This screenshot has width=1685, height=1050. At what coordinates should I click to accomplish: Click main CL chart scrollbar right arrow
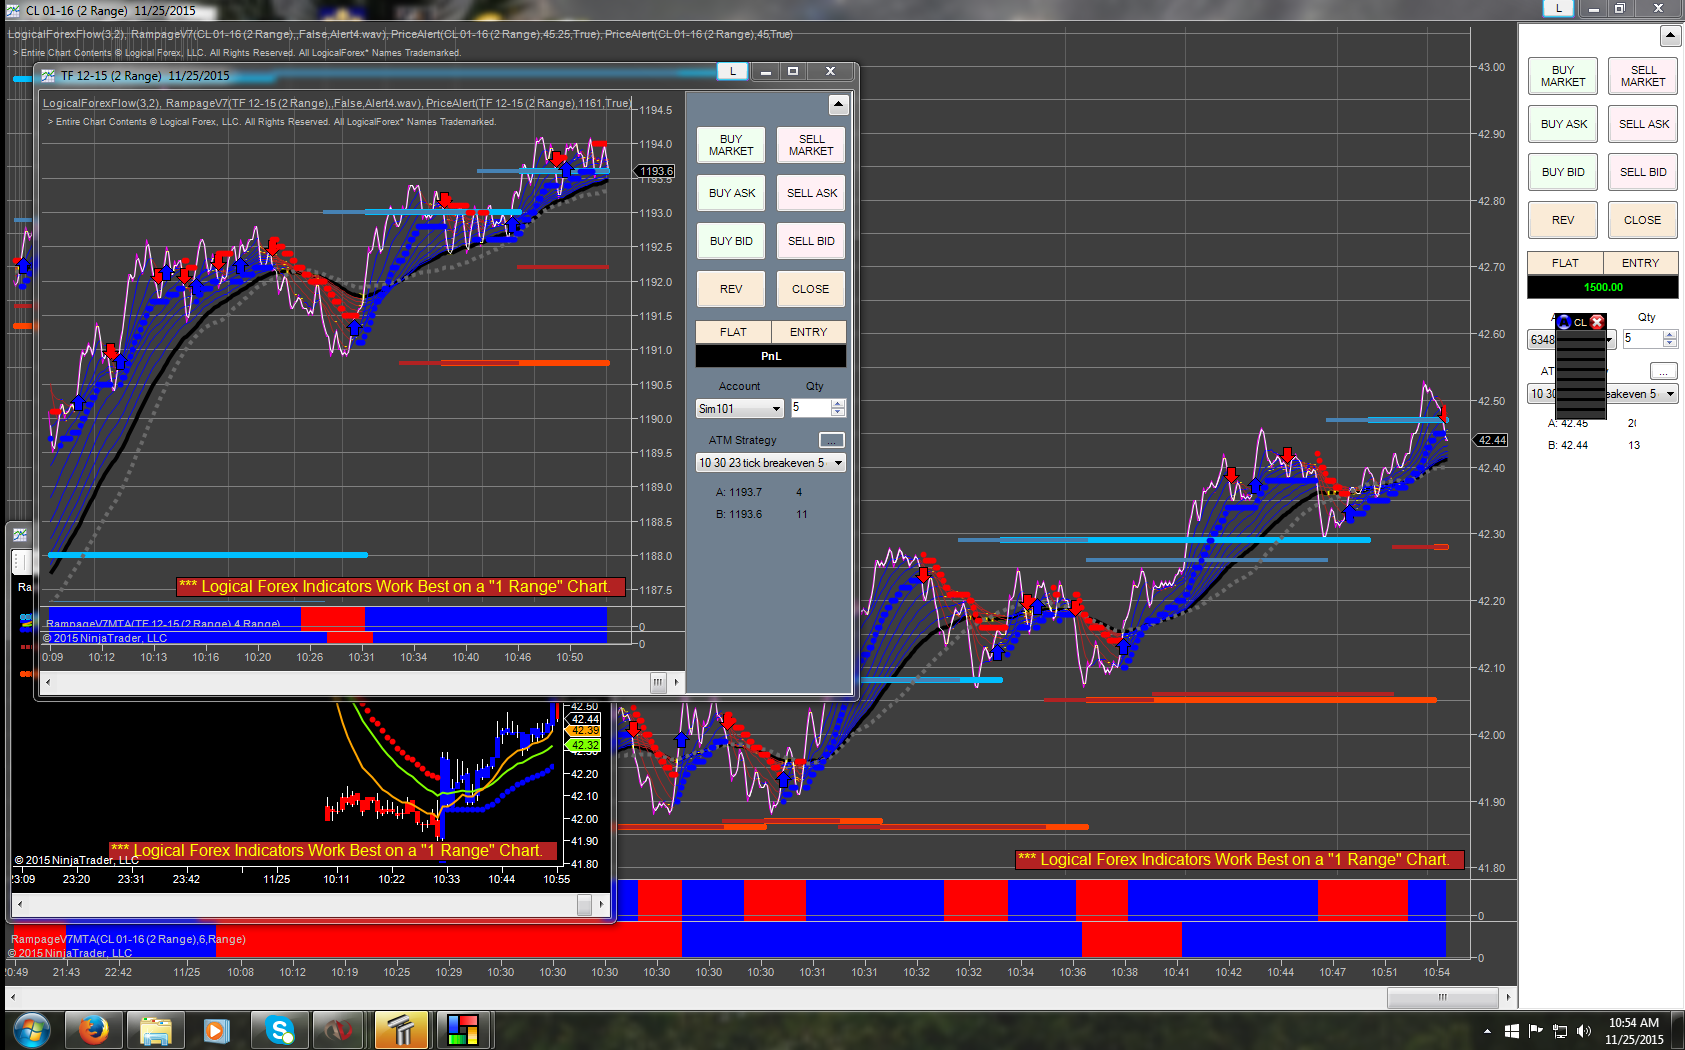(1508, 997)
